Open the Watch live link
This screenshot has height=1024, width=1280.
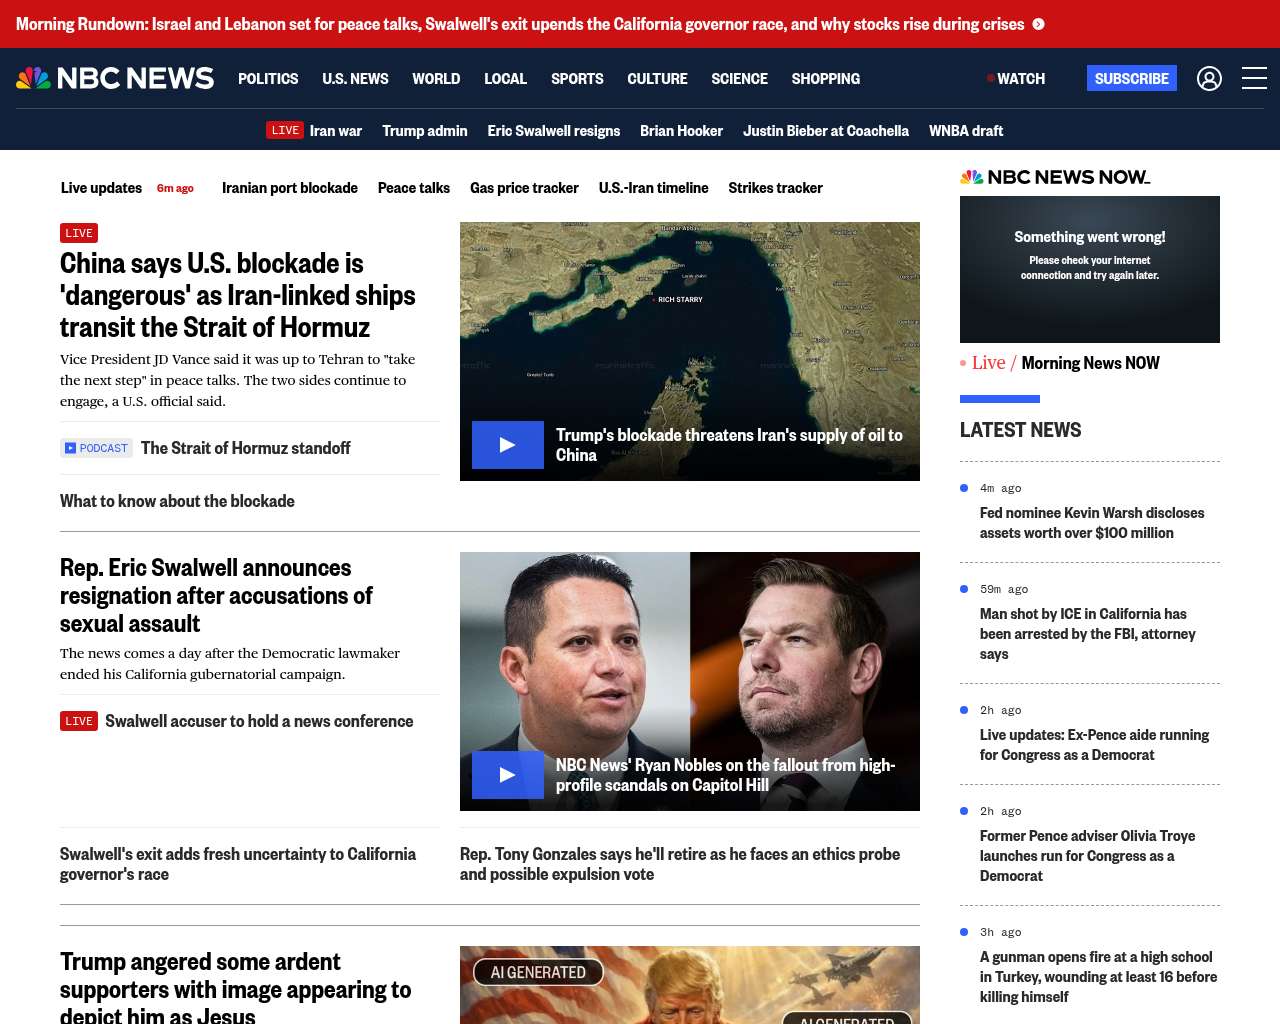1016,78
